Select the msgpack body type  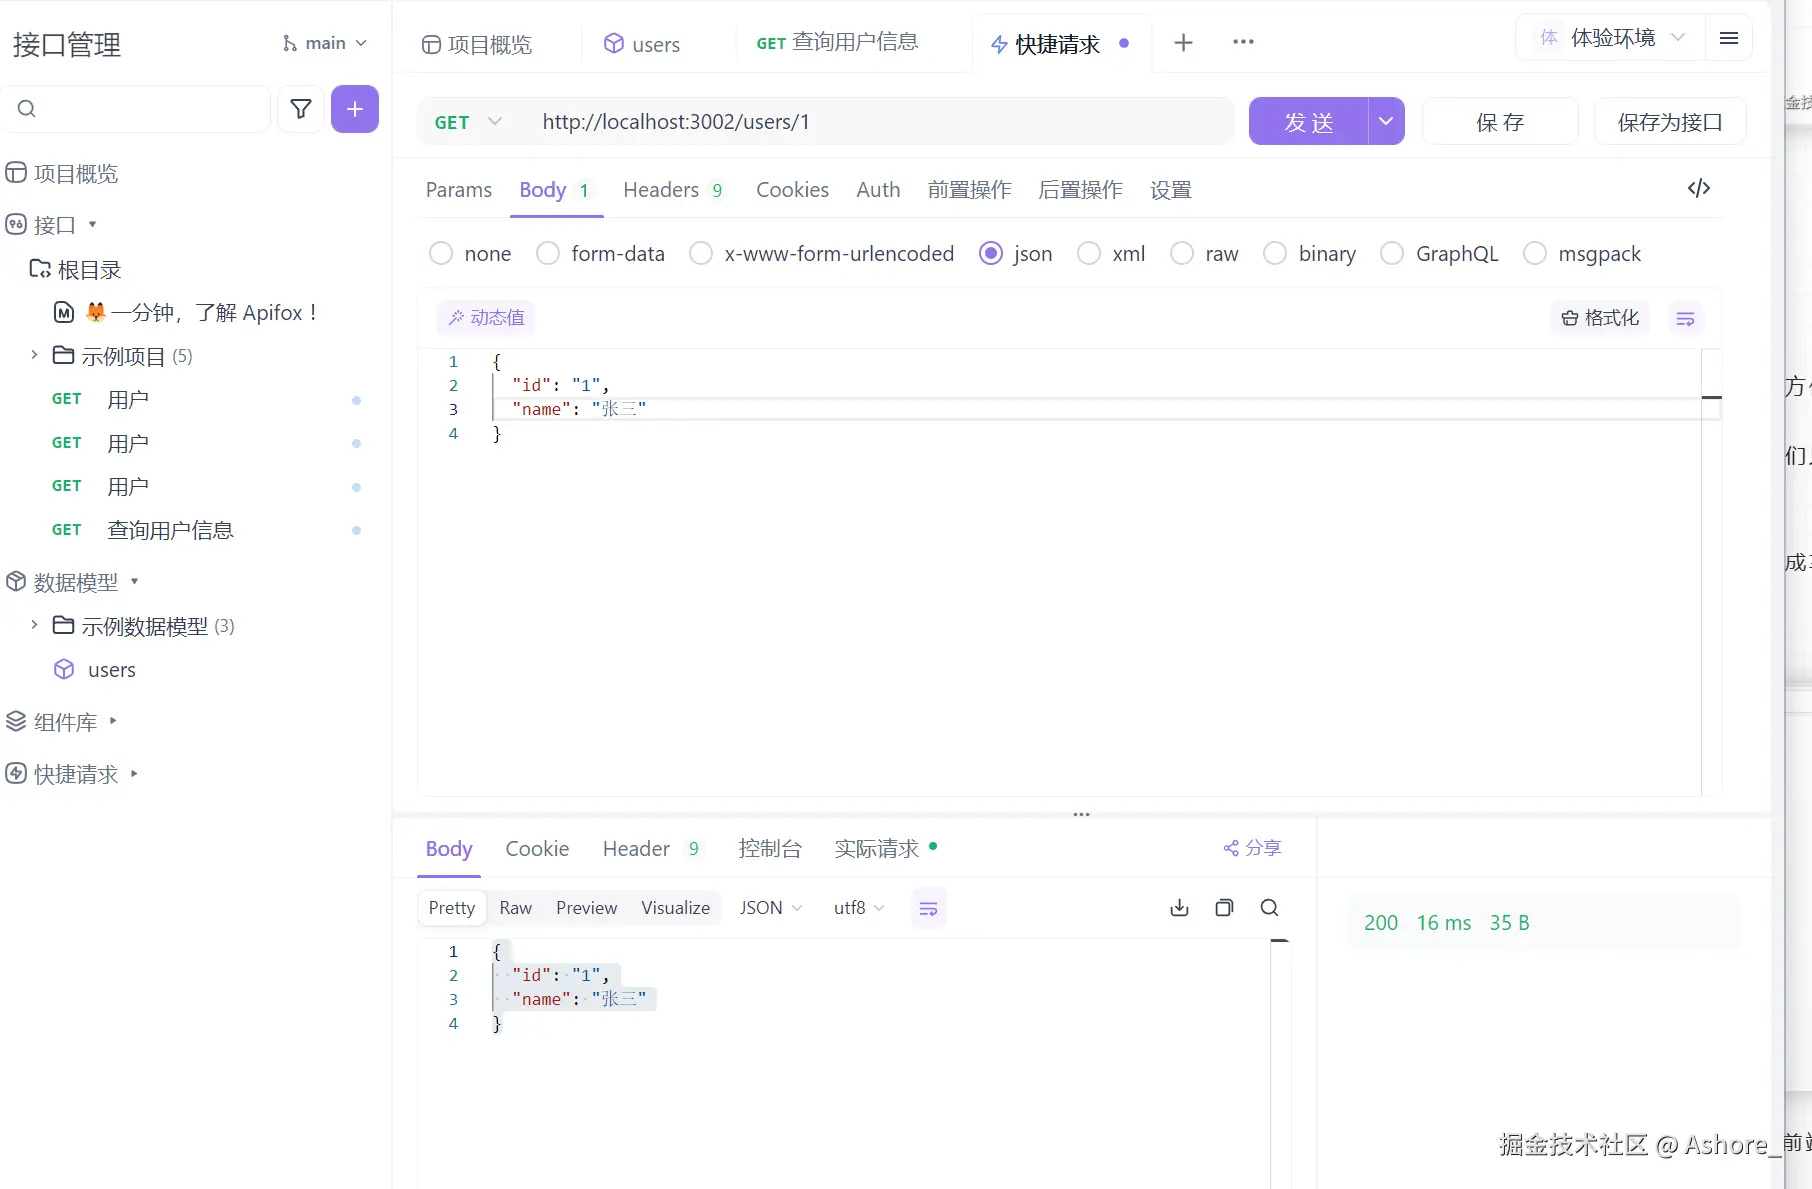click(1535, 254)
